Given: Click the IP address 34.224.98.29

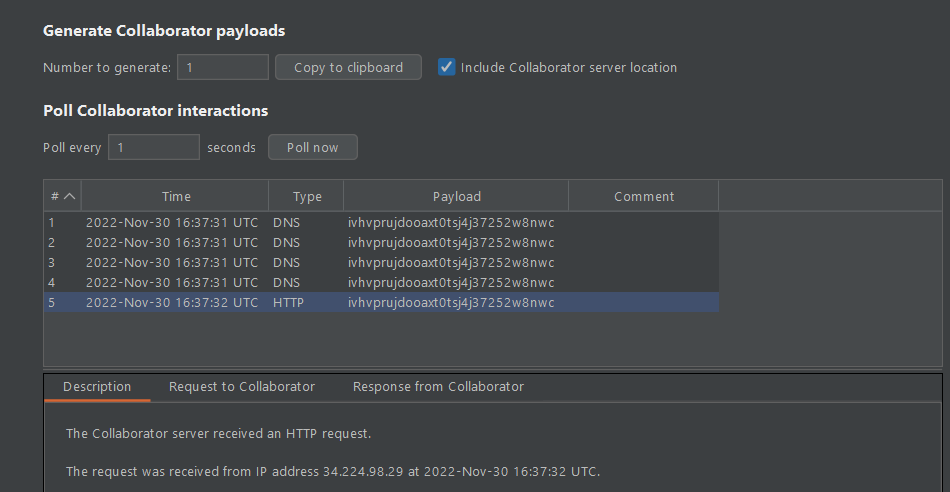Looking at the screenshot, I should (363, 471).
